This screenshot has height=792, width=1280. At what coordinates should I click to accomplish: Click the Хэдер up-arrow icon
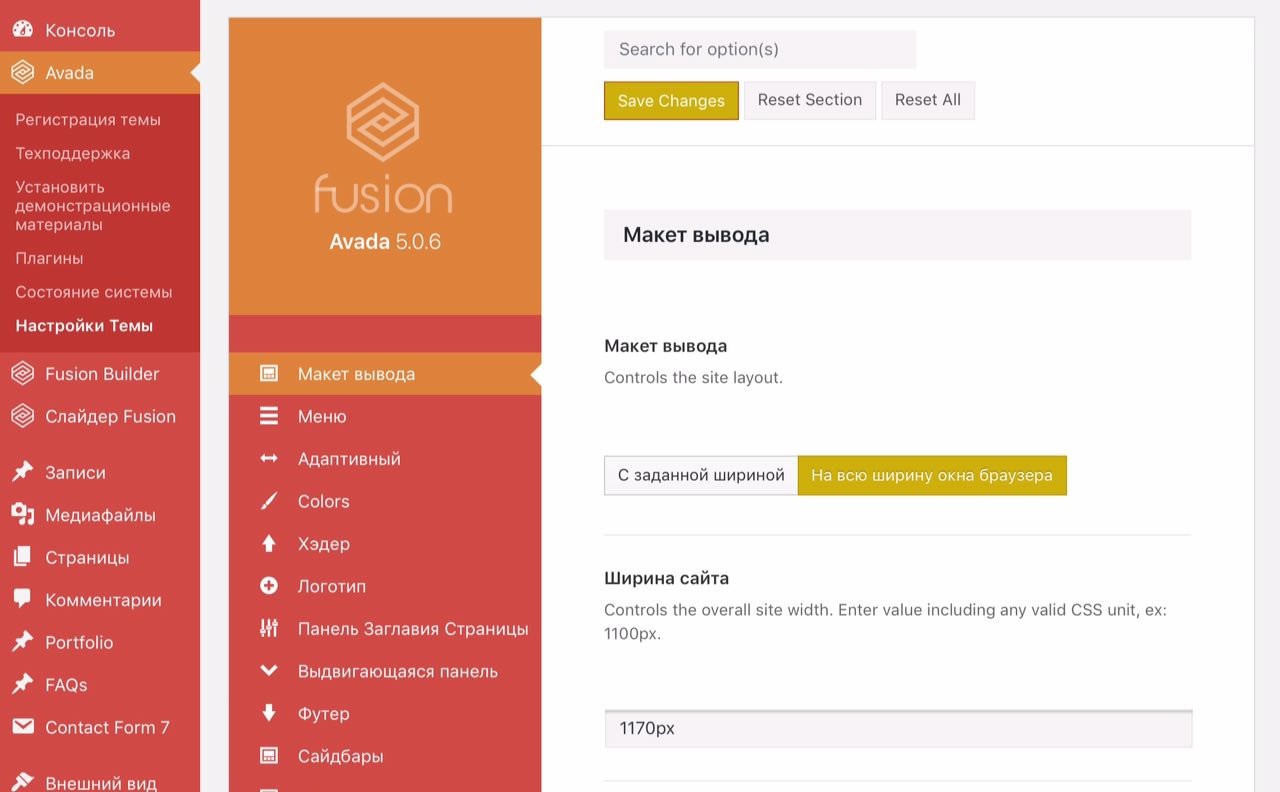(269, 544)
